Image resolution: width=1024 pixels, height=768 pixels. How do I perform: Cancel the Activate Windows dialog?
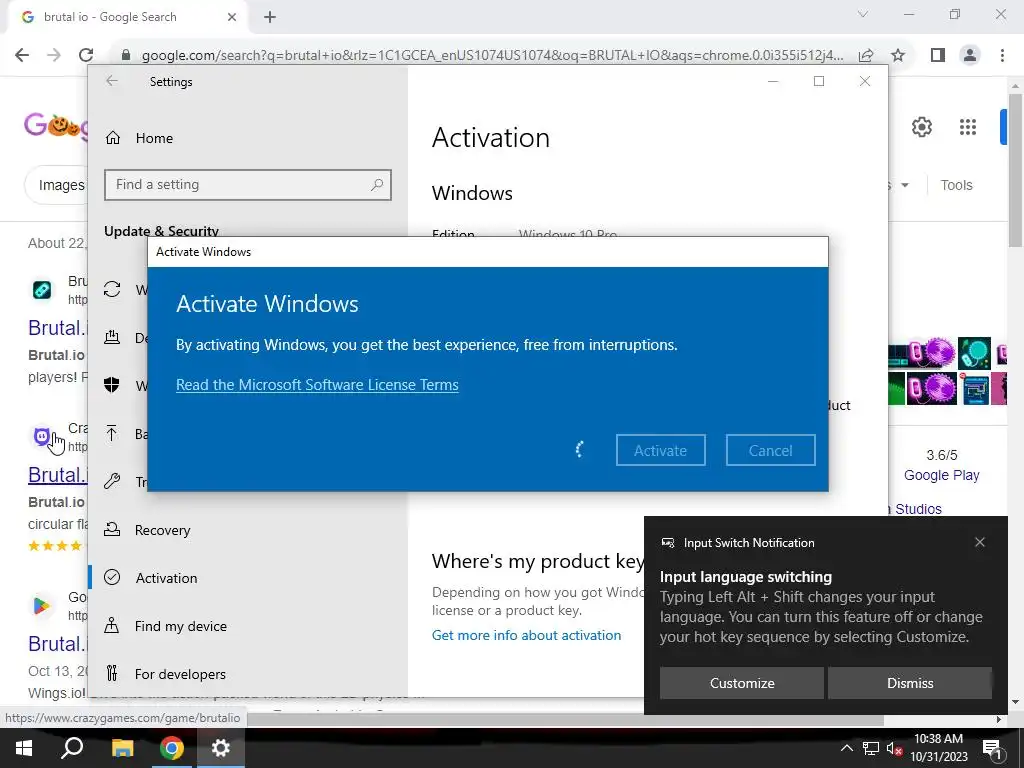click(x=770, y=450)
